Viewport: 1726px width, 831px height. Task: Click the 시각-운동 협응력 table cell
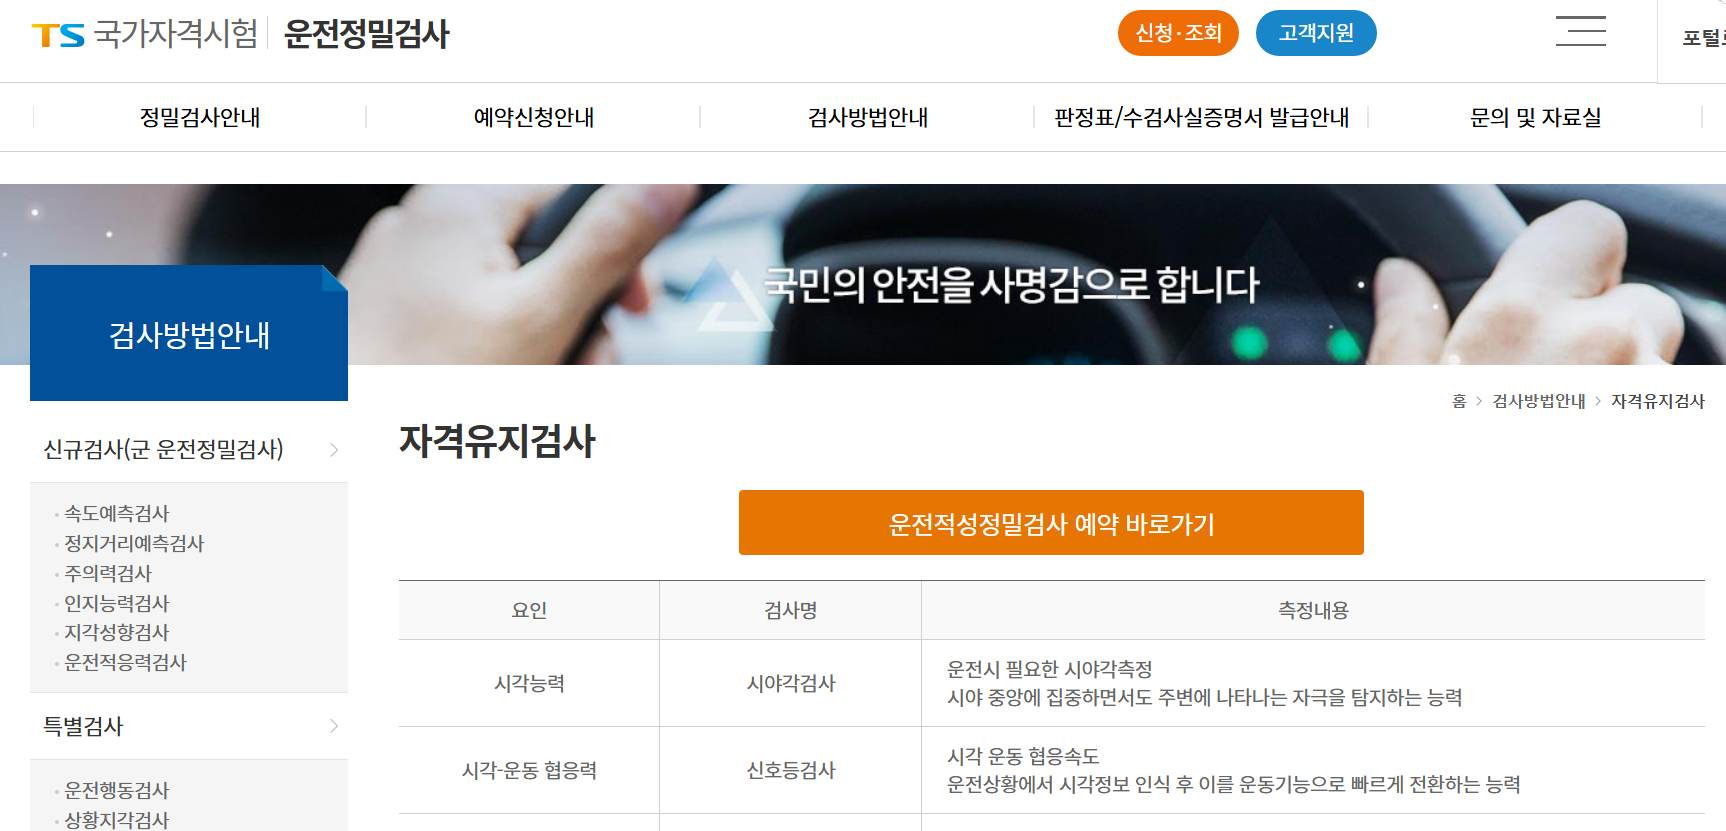pos(529,770)
